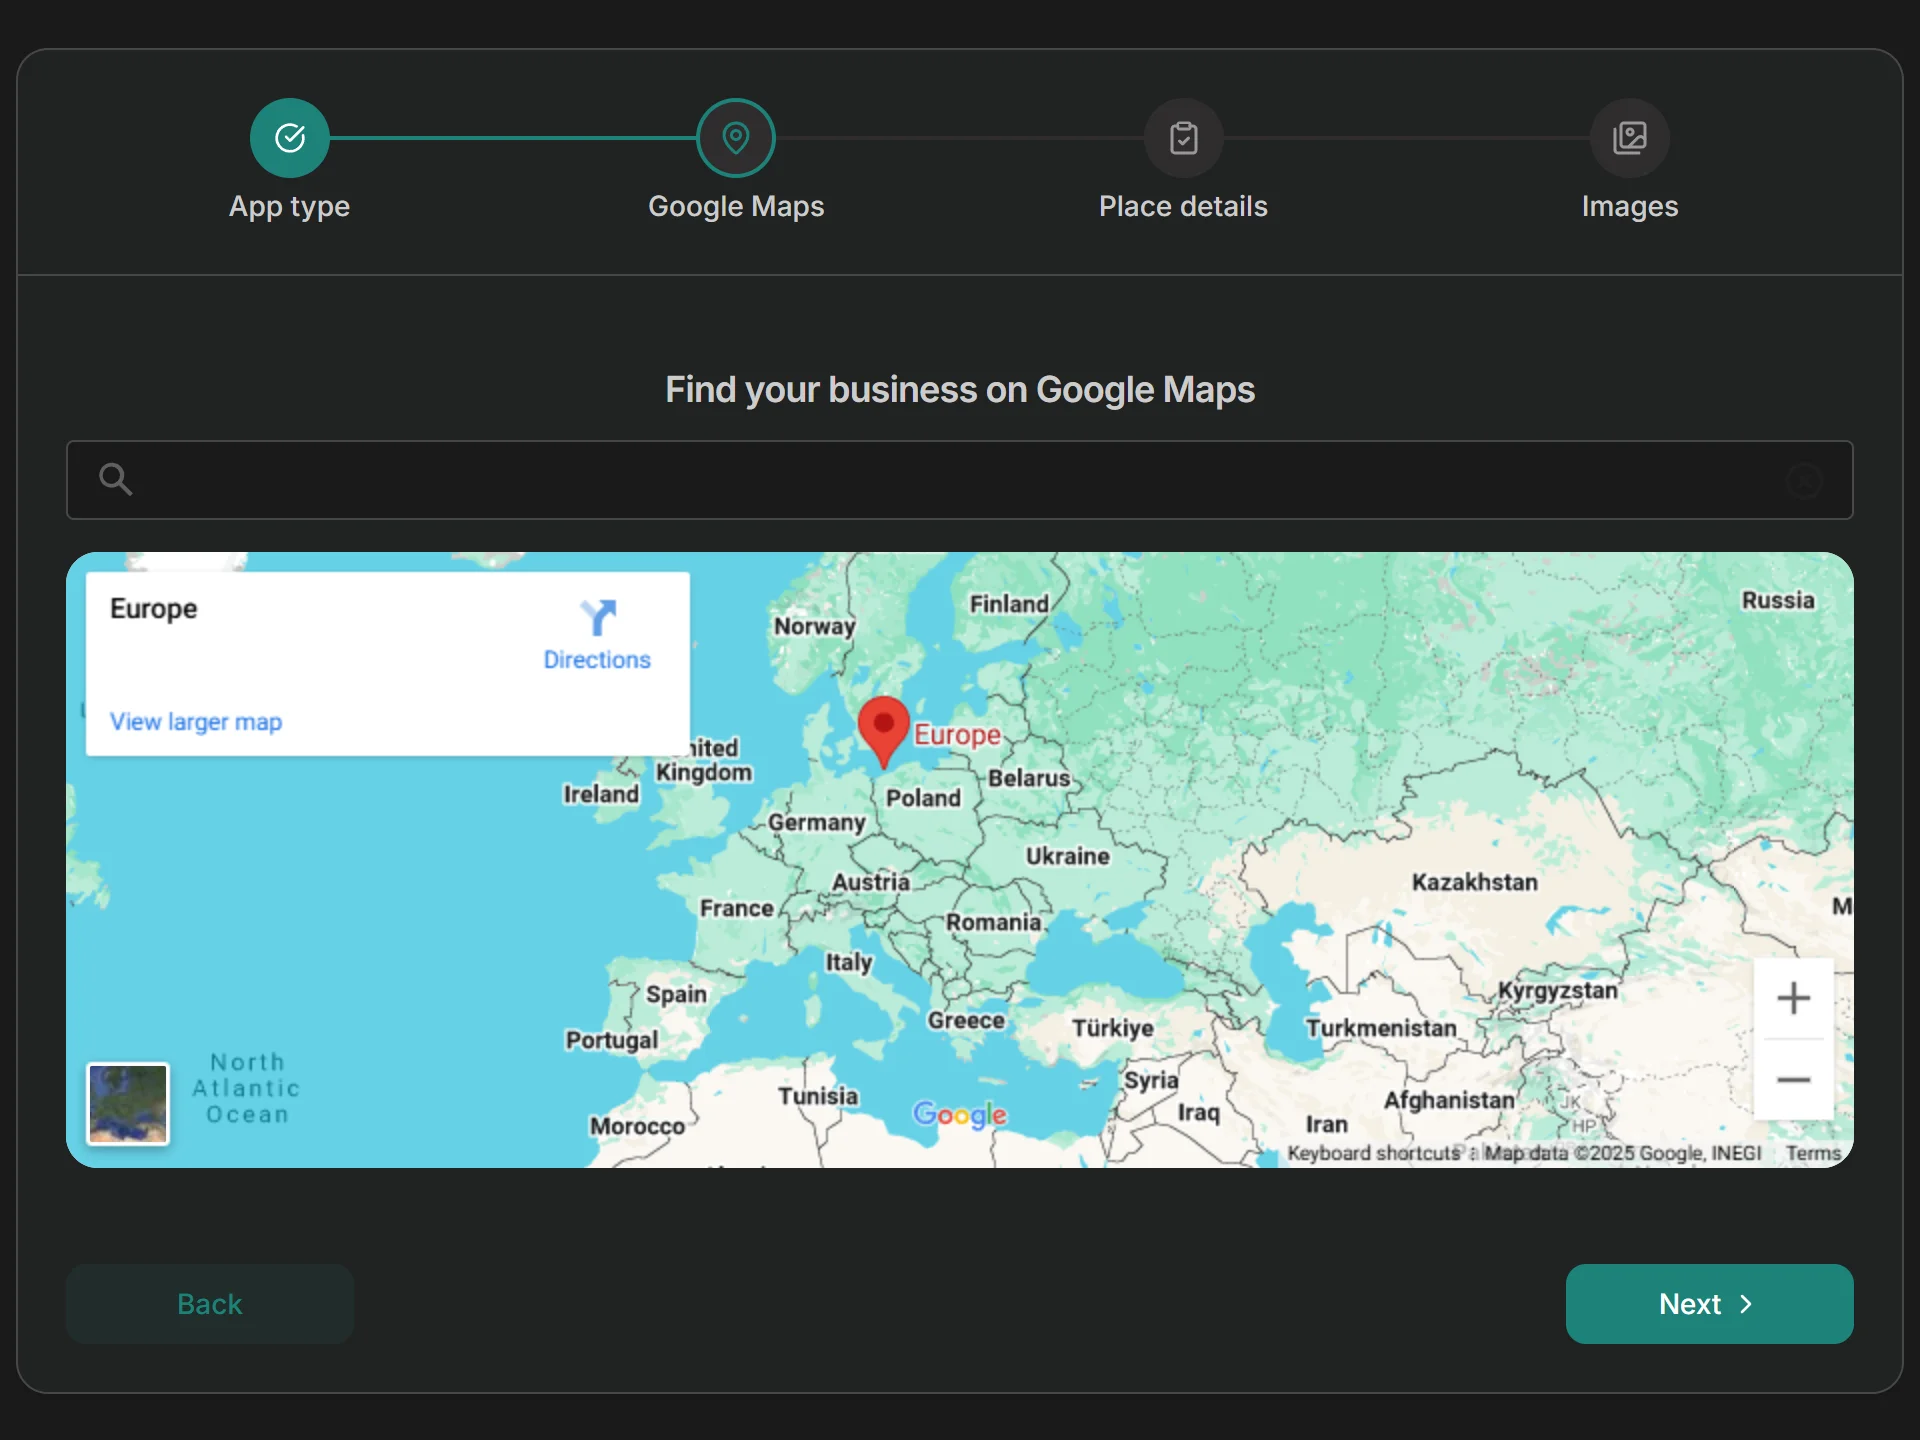
Task: Select the Google Maps step pin icon
Action: click(736, 138)
